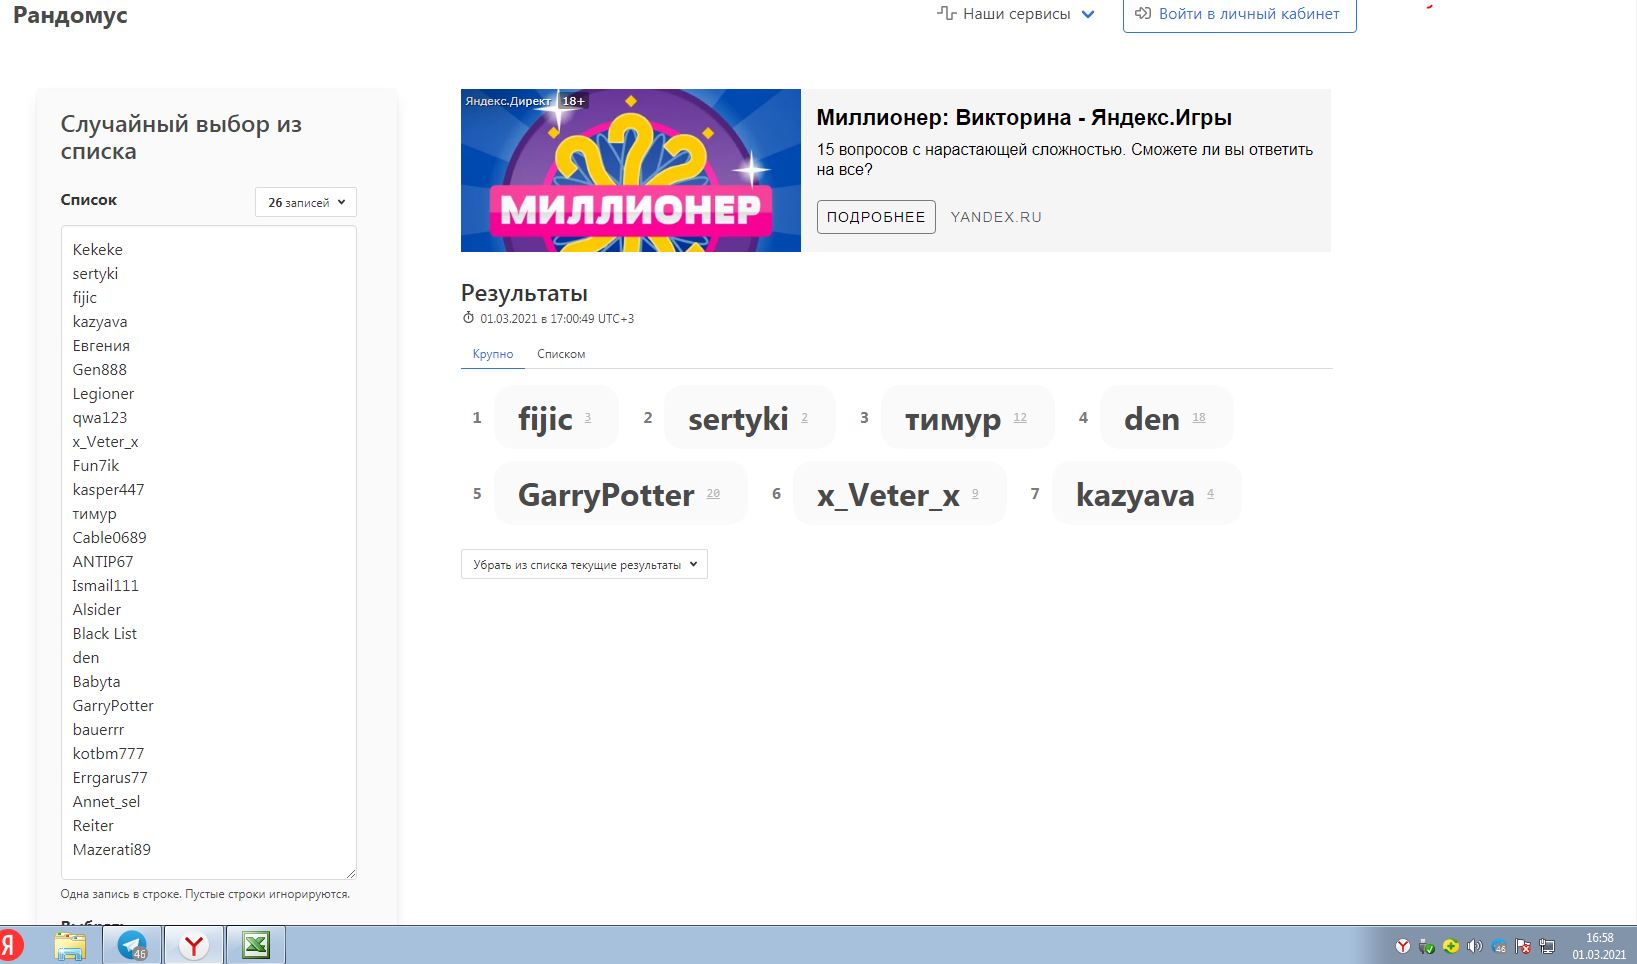1637x964 pixels.
Task: Open the Action Center flag icon
Action: coord(1523,946)
